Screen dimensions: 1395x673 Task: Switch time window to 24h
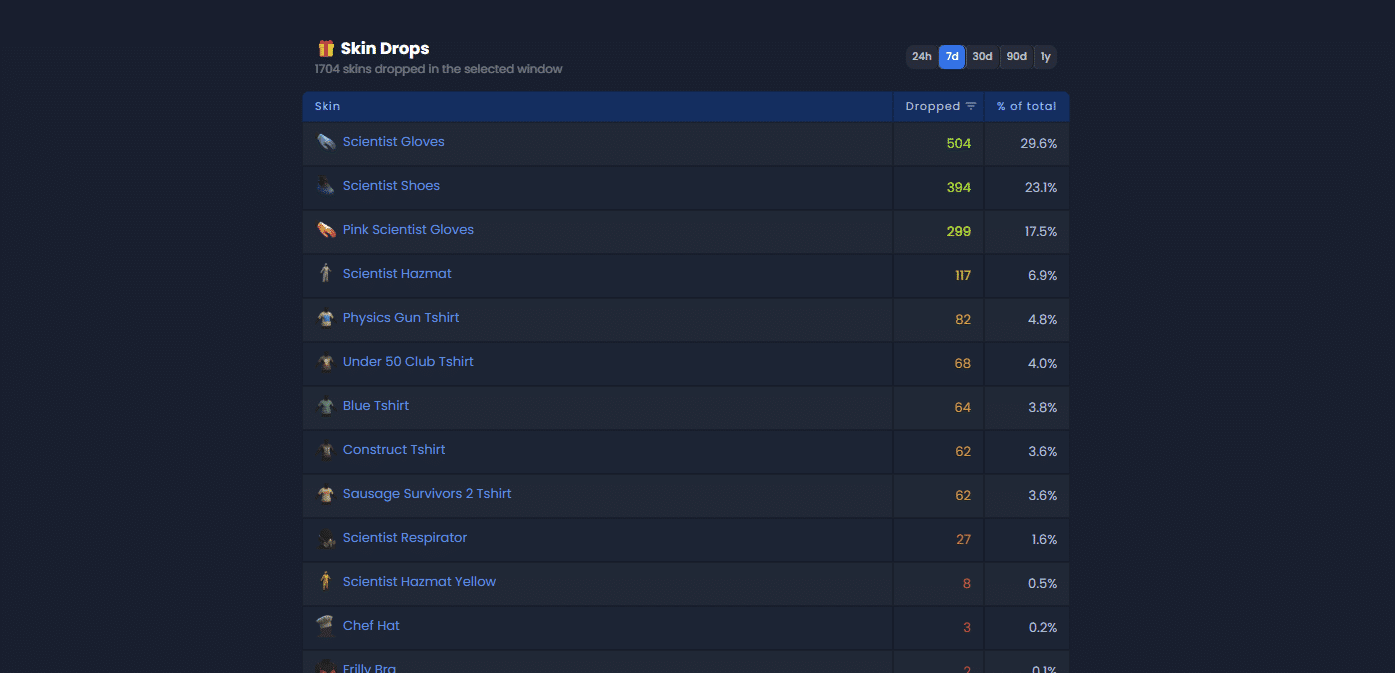922,57
